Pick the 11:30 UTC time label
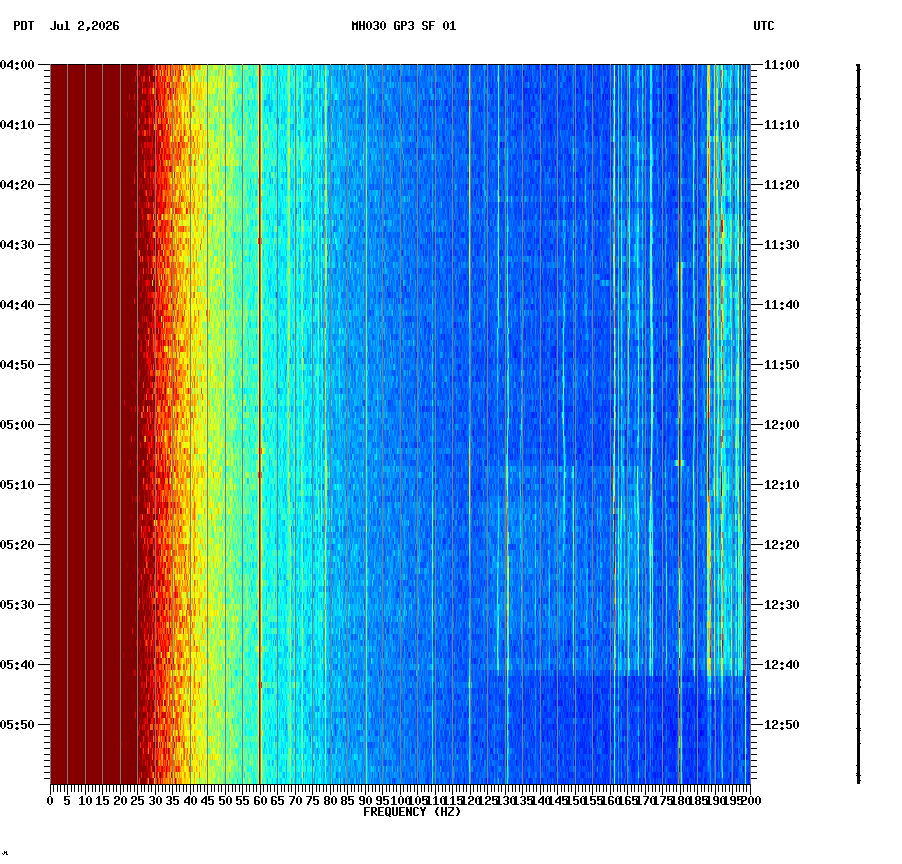The height and width of the screenshot is (864, 902). coord(782,244)
